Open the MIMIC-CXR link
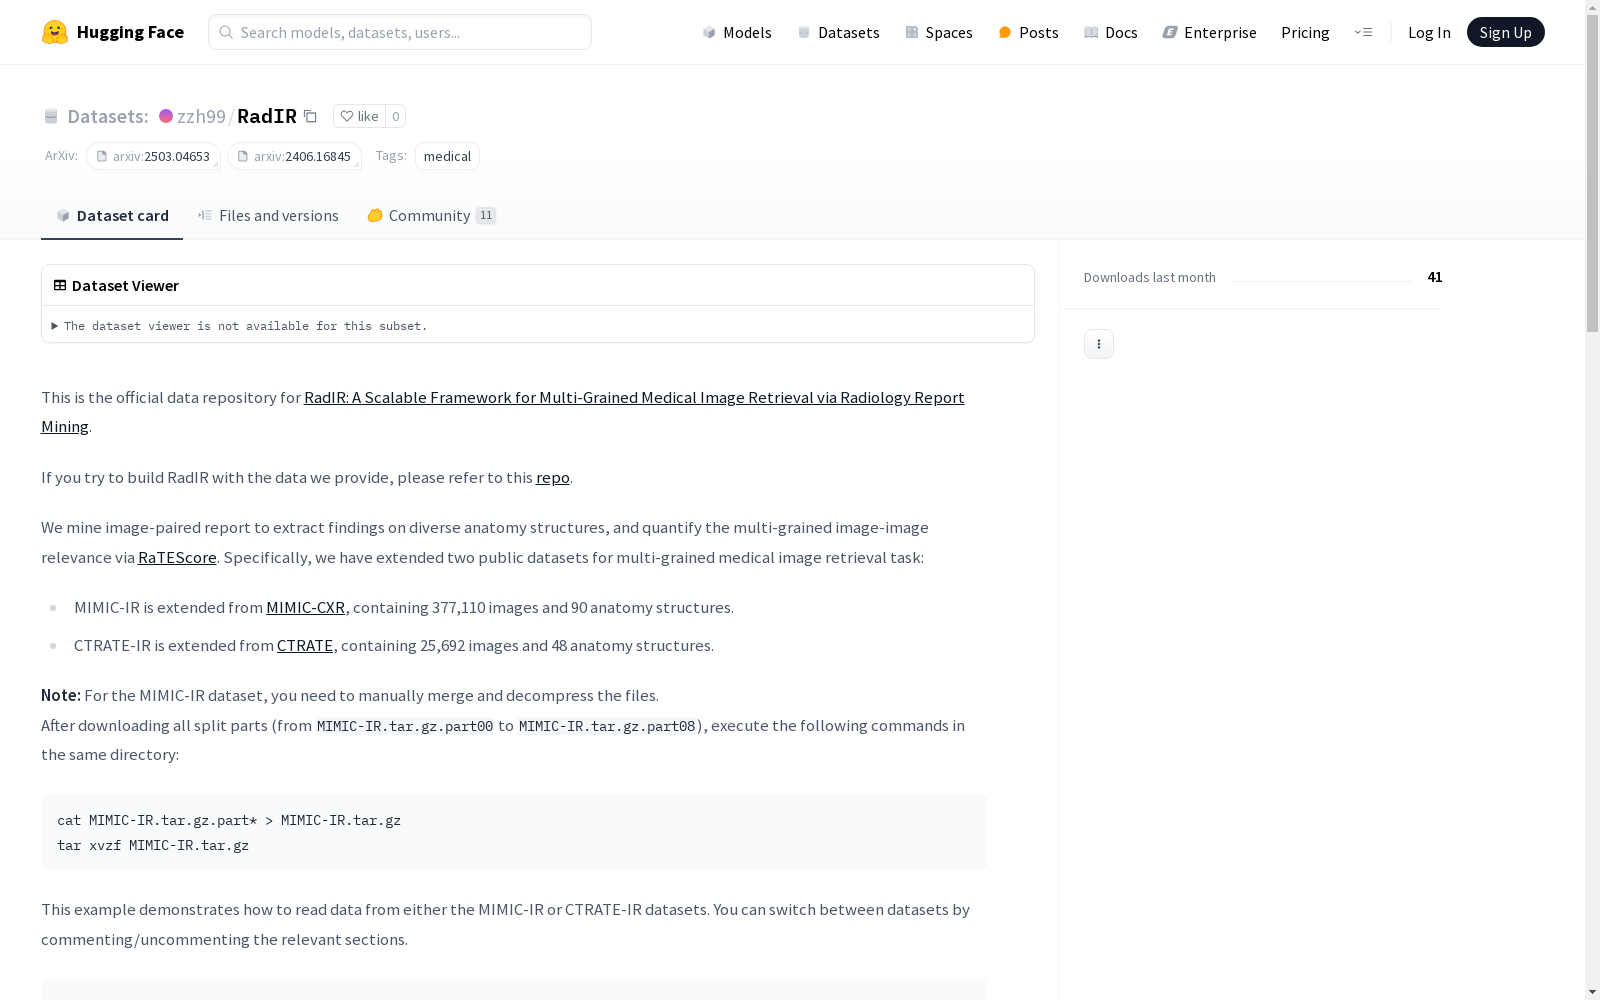 pyautogui.click(x=305, y=607)
